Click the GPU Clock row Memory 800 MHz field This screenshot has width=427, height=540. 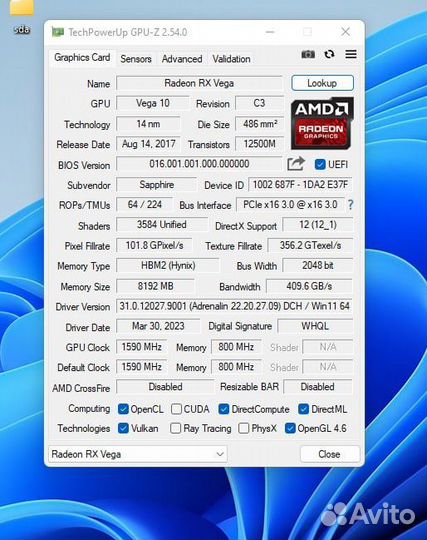236,347
